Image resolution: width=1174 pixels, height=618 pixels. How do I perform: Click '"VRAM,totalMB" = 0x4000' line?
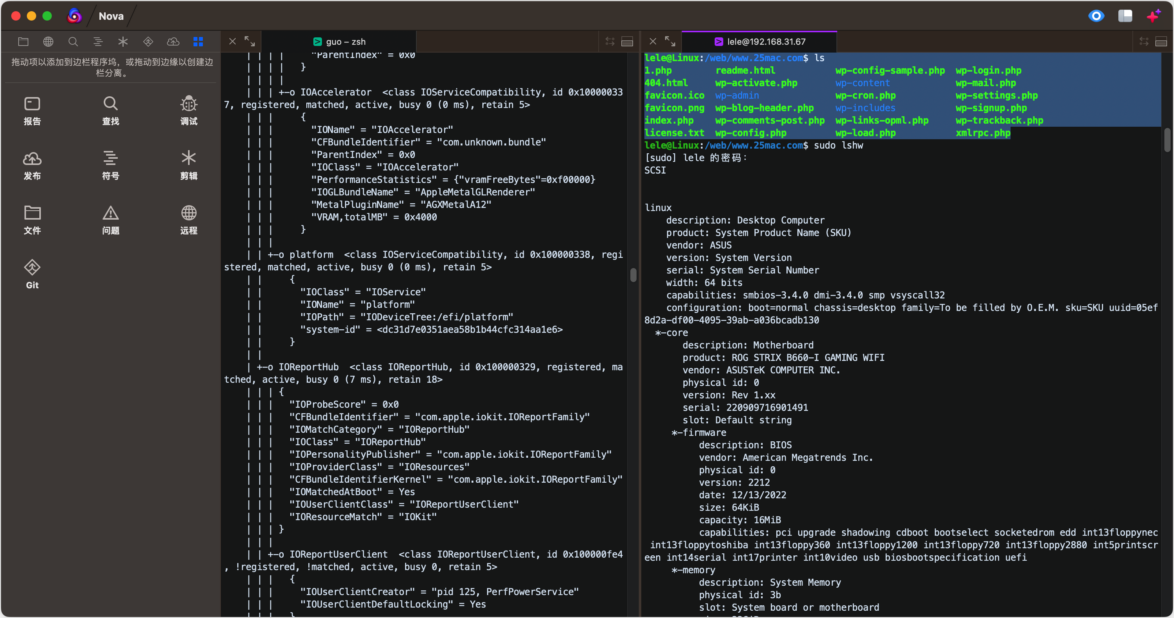[x=374, y=217]
